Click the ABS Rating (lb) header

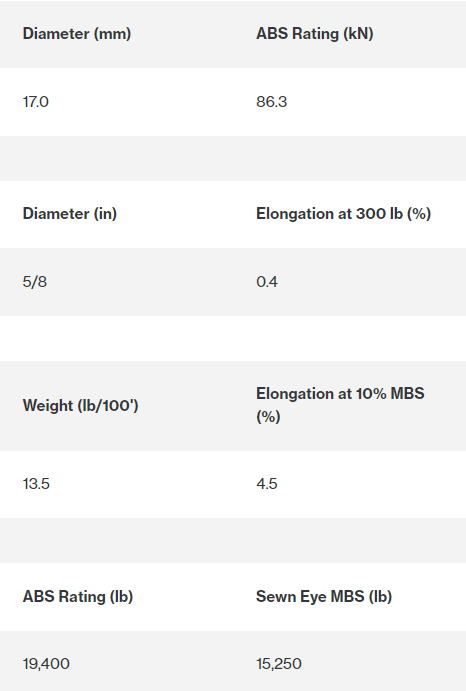pos(78,597)
